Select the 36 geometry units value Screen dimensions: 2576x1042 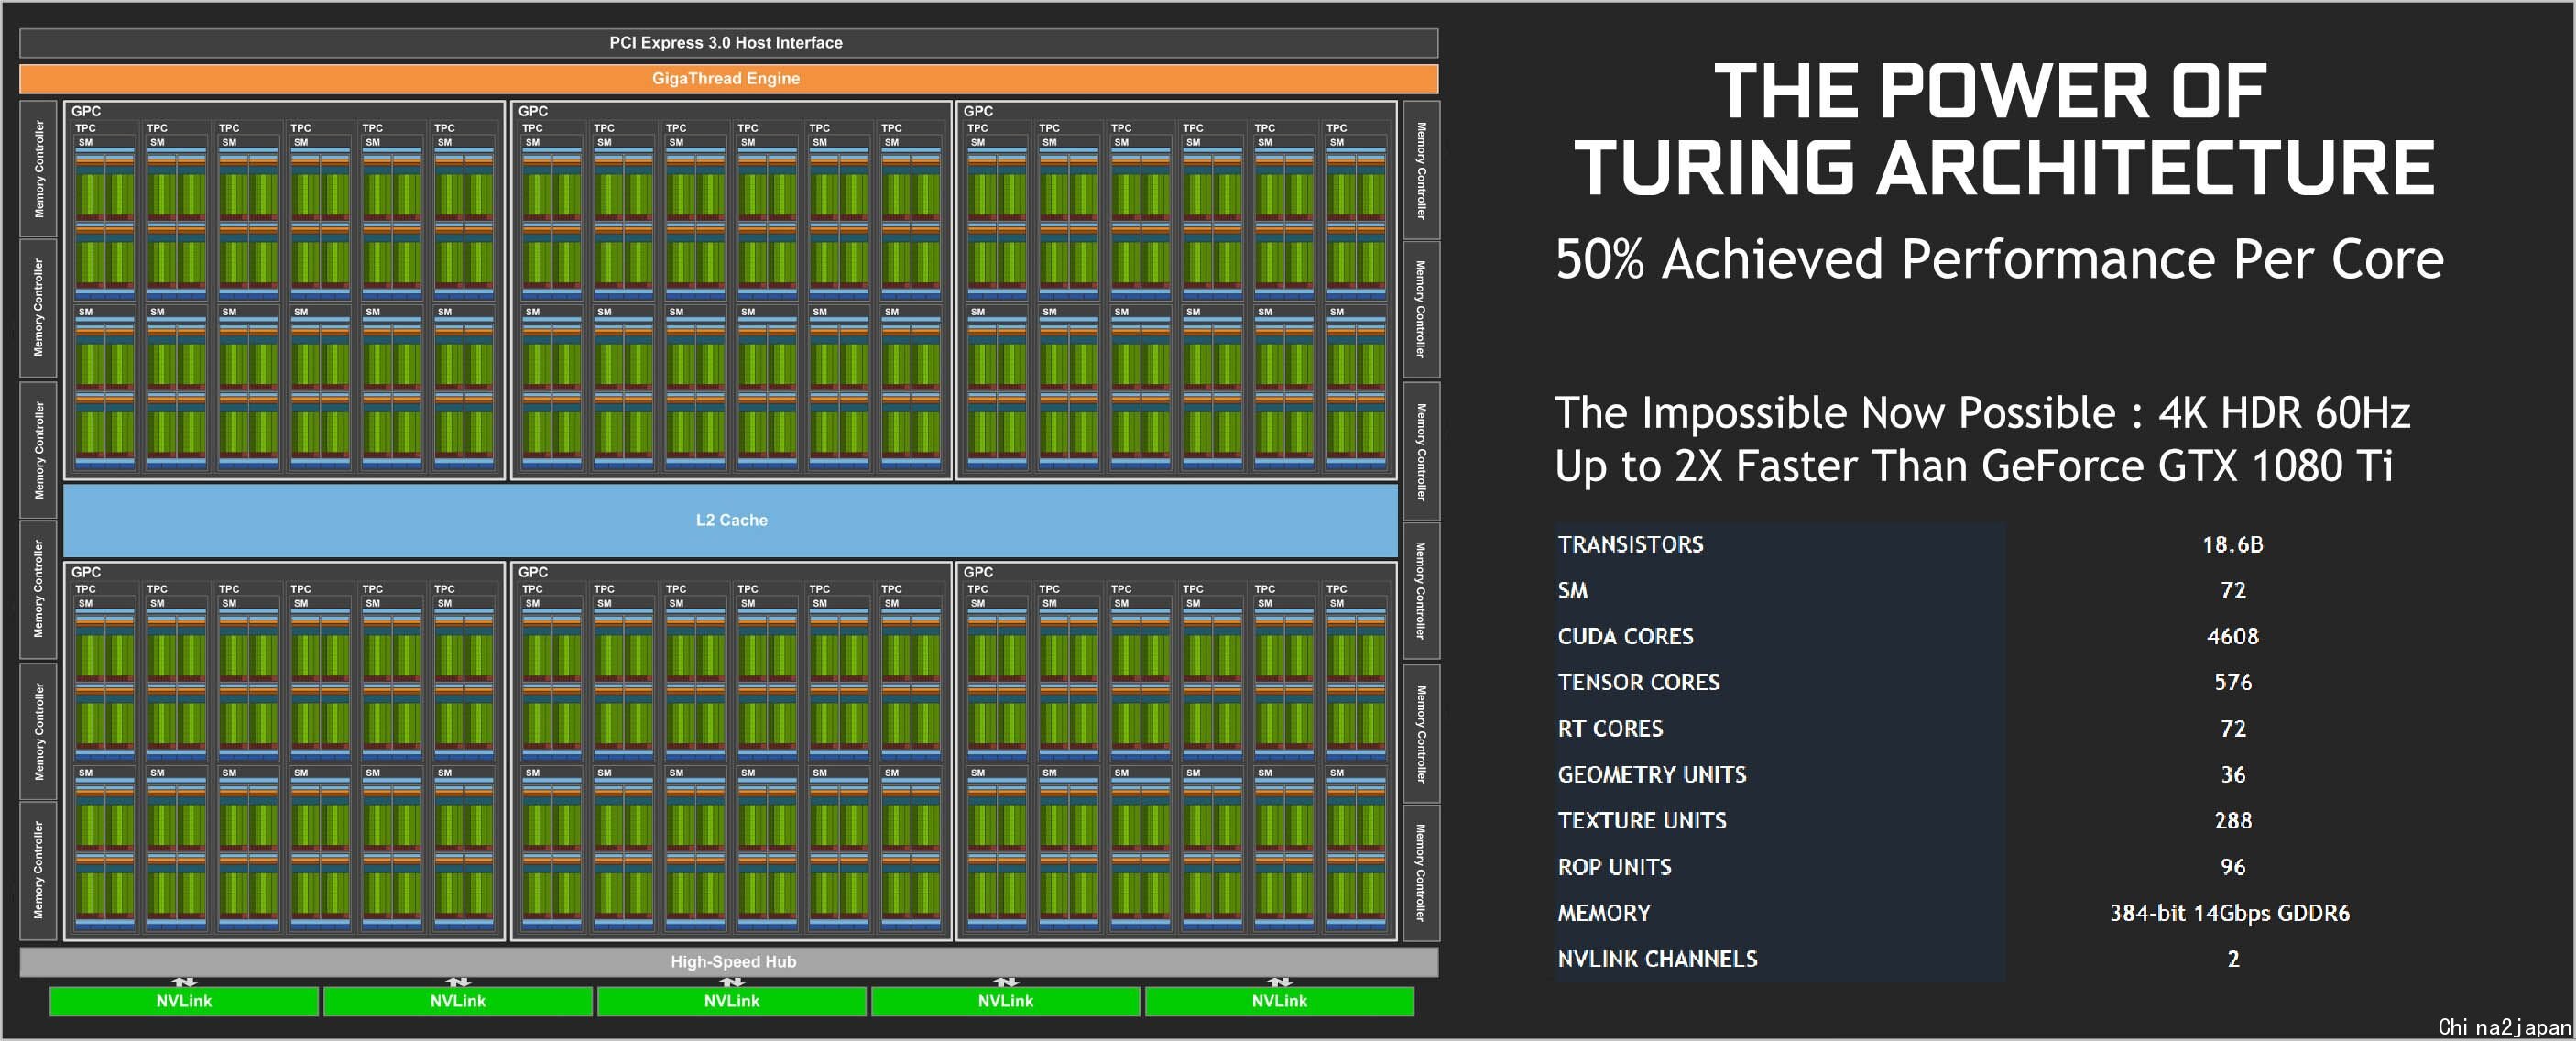(2232, 776)
